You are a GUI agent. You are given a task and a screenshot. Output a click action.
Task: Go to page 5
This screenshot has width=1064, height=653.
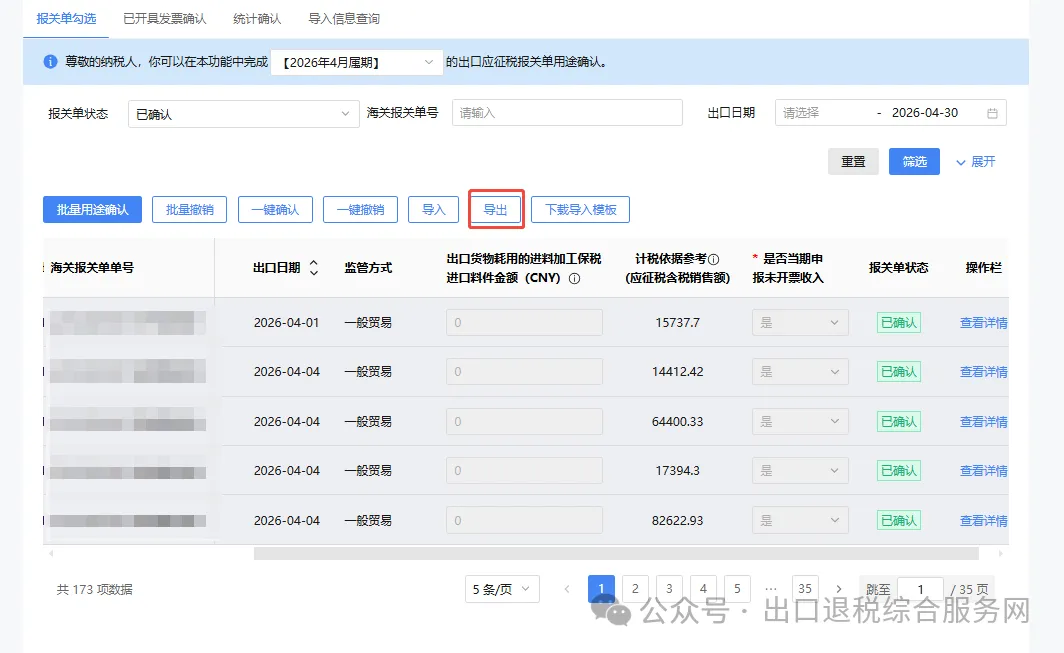[x=737, y=589]
